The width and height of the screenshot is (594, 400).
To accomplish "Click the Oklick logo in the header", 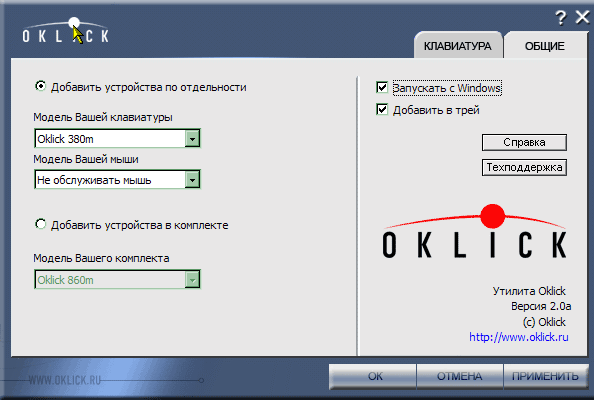I will coord(66,31).
